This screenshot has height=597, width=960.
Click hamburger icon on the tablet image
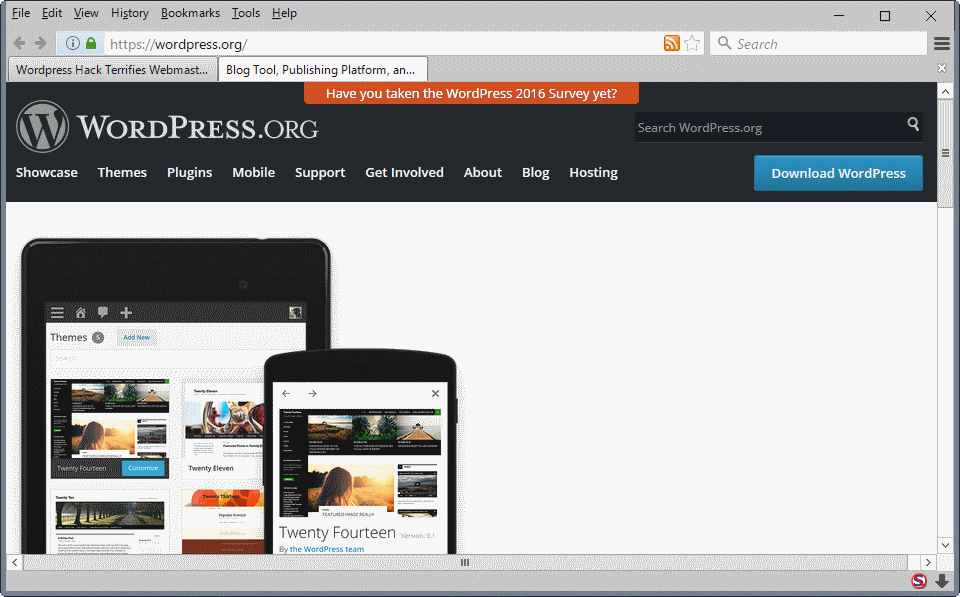click(58, 313)
